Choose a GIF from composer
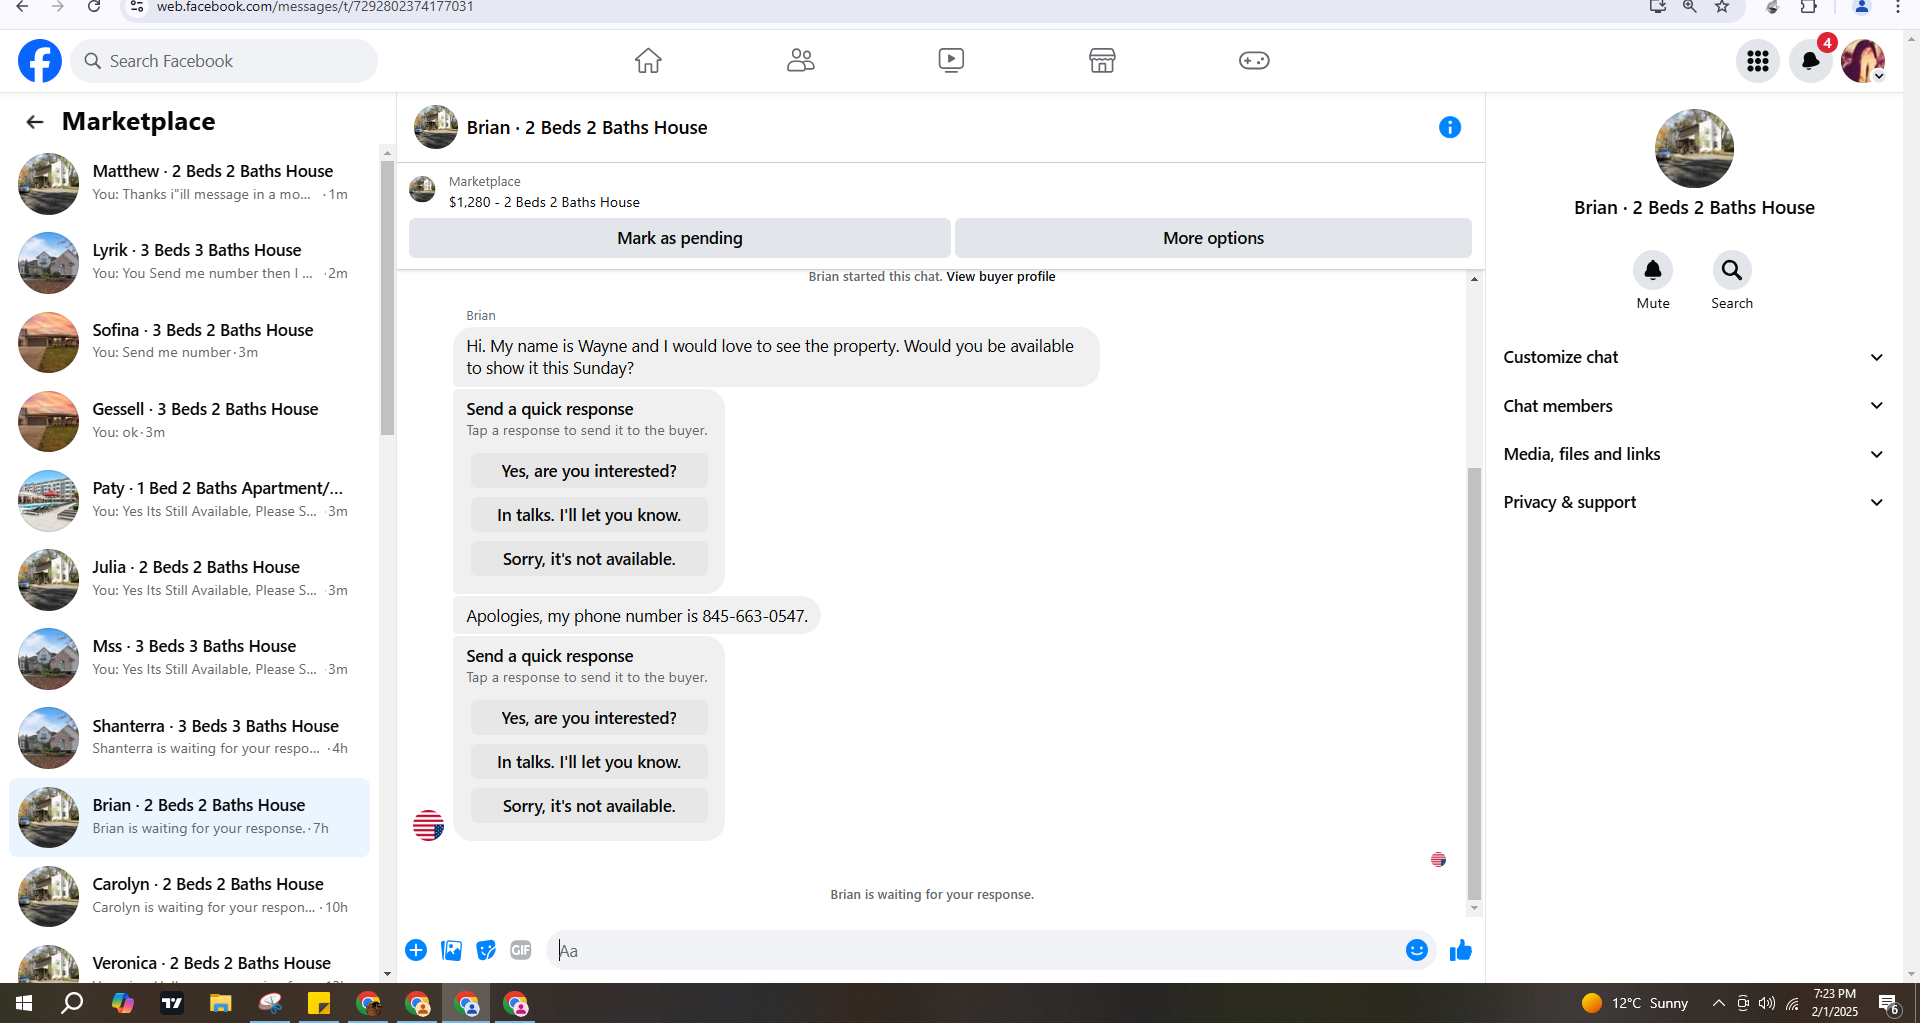1920x1023 pixels. click(x=521, y=950)
